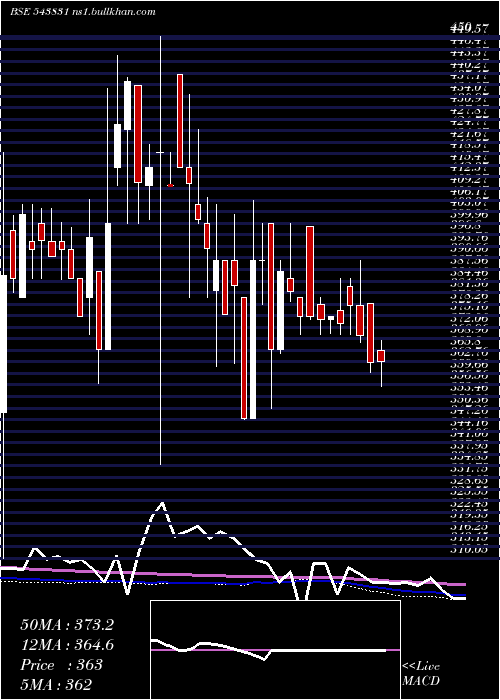The width and height of the screenshot is (500, 700).
Task: Open the MACD inset panel
Action: pyautogui.click(x=275, y=650)
